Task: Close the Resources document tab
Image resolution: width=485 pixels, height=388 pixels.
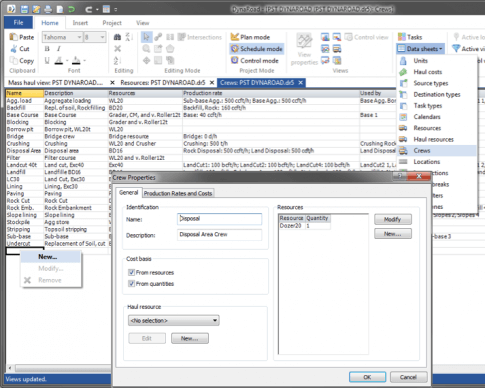Action: [x=212, y=82]
